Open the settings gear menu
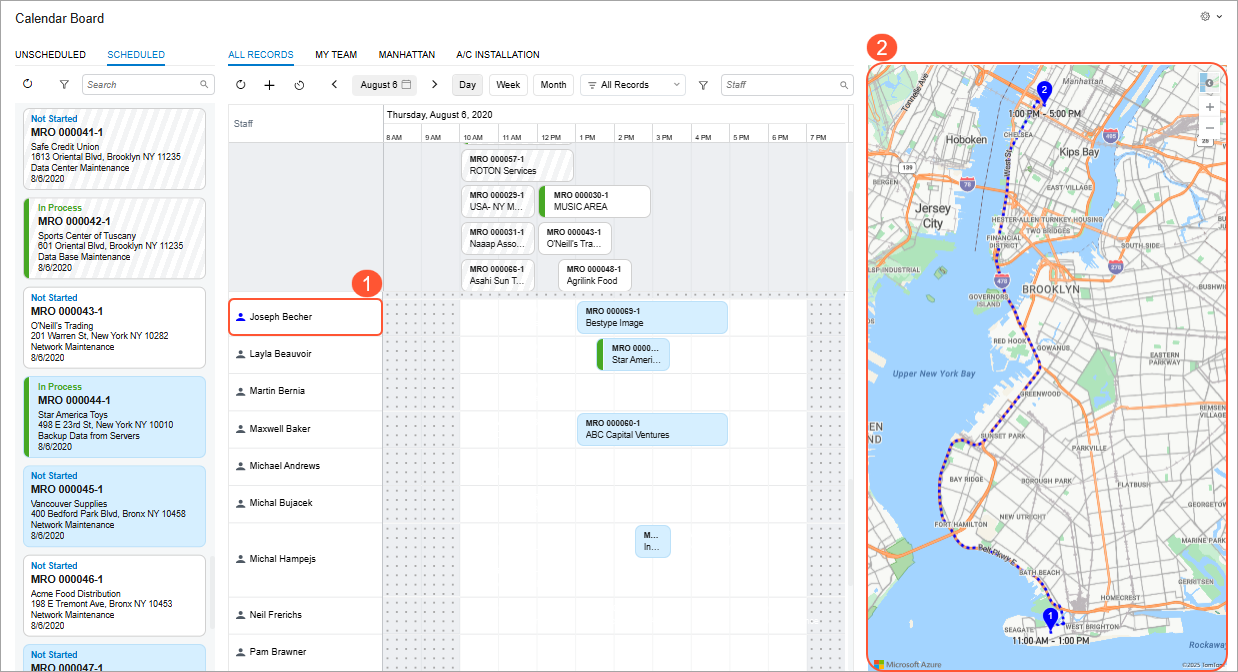 point(1210,17)
